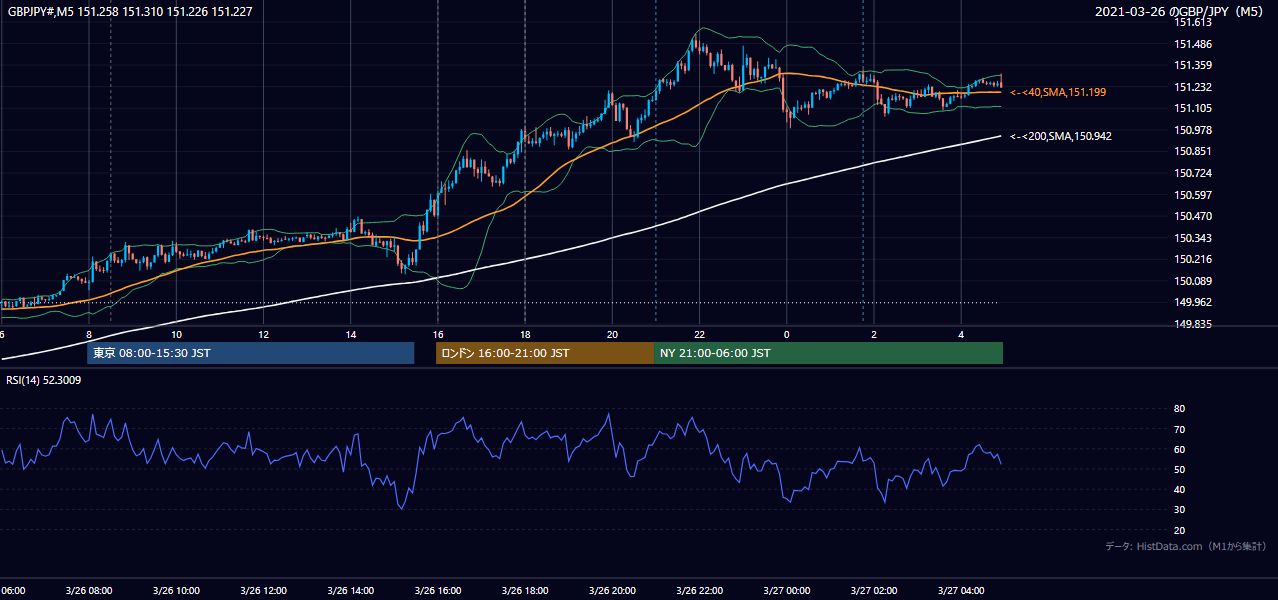Click the RSI scale value 40
The width and height of the screenshot is (1278, 600).
[1180, 490]
